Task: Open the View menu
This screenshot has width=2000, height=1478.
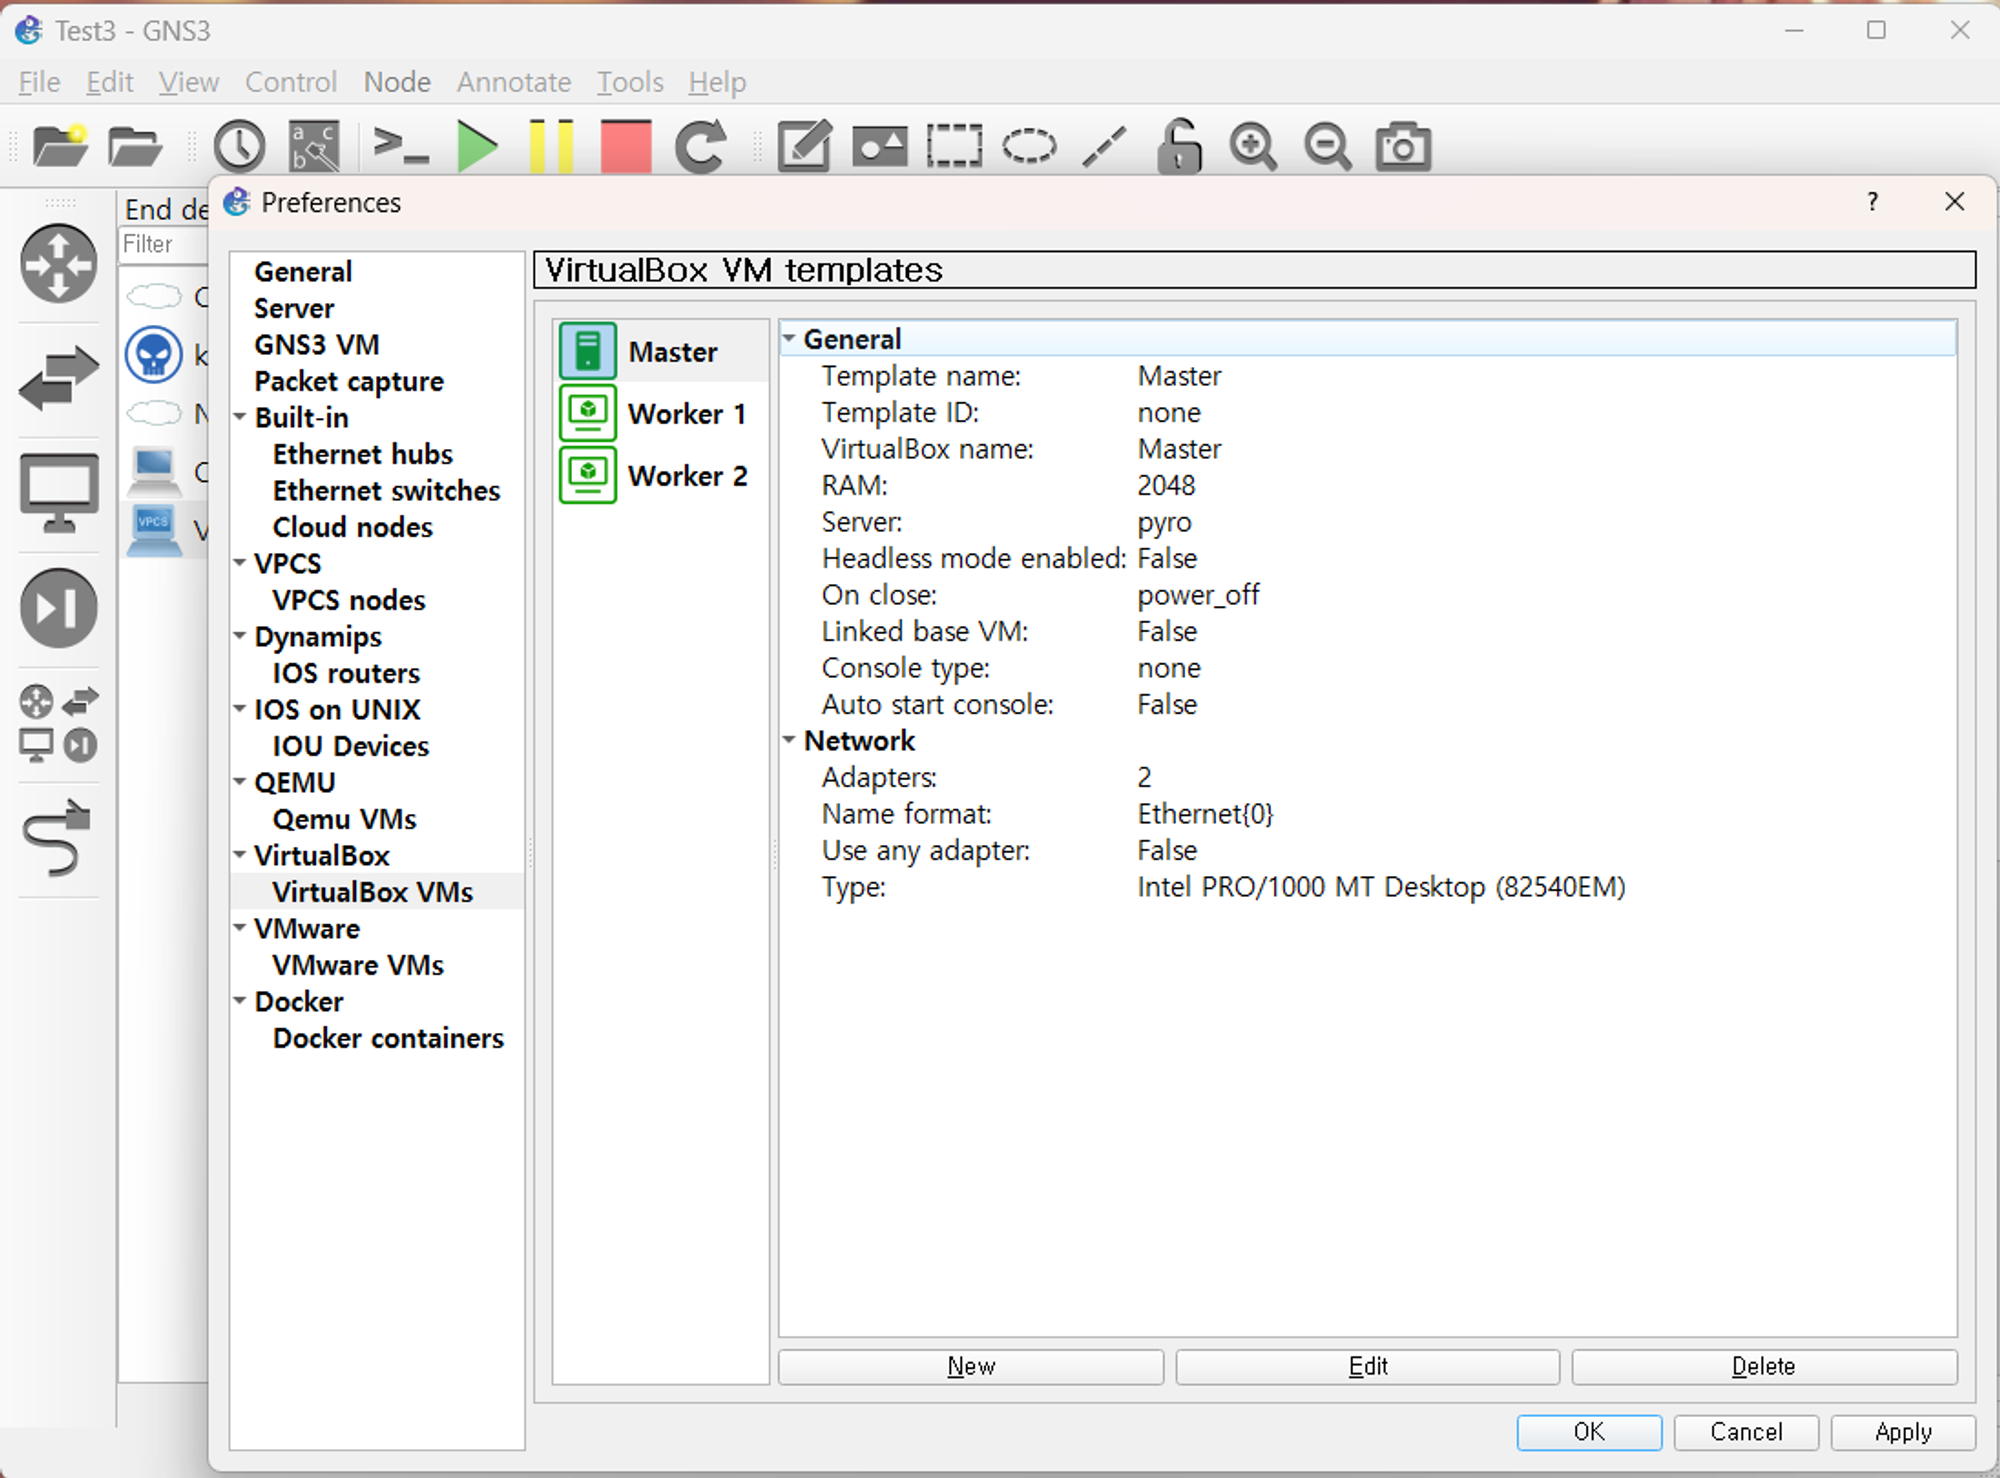Action: [189, 82]
